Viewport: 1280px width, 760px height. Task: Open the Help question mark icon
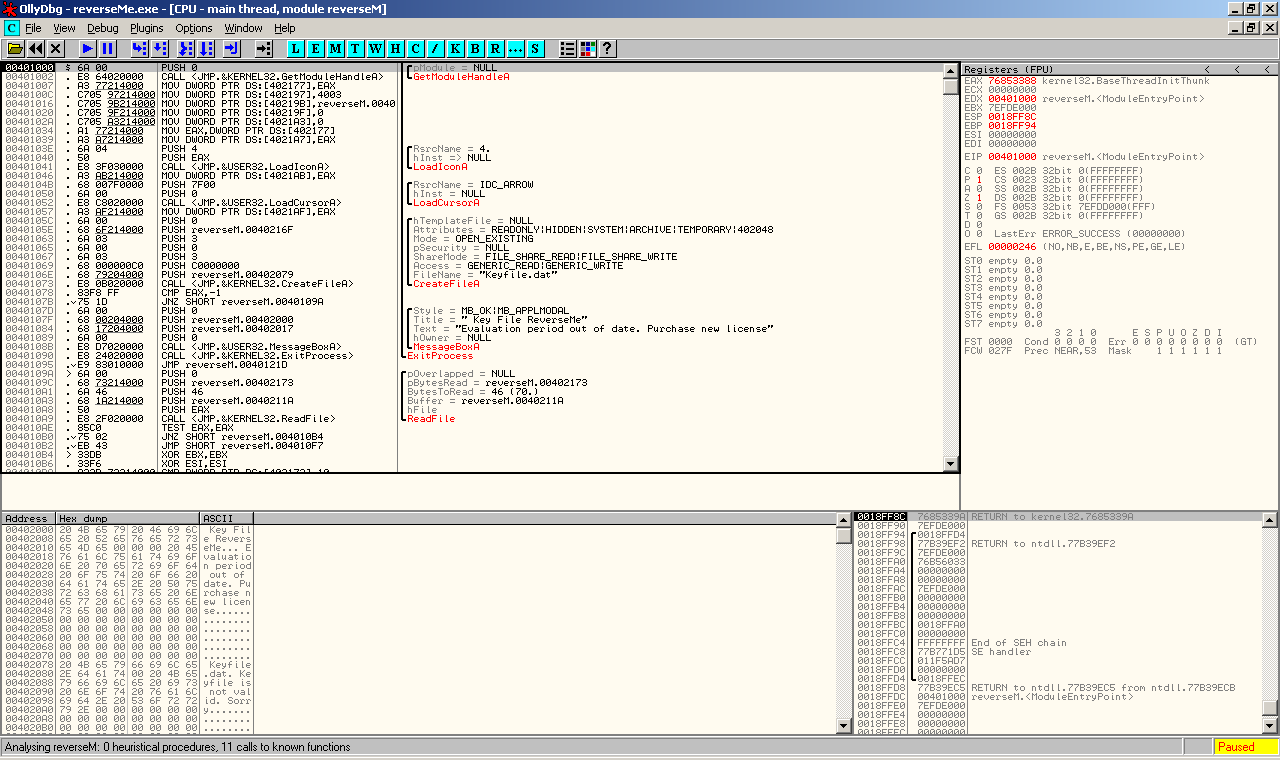click(x=607, y=48)
